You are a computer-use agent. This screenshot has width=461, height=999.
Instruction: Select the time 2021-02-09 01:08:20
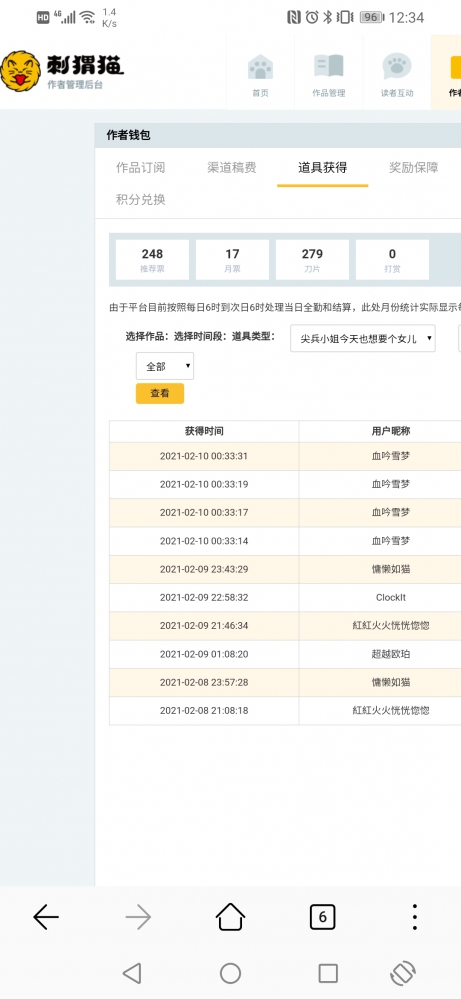pyautogui.click(x=204, y=654)
